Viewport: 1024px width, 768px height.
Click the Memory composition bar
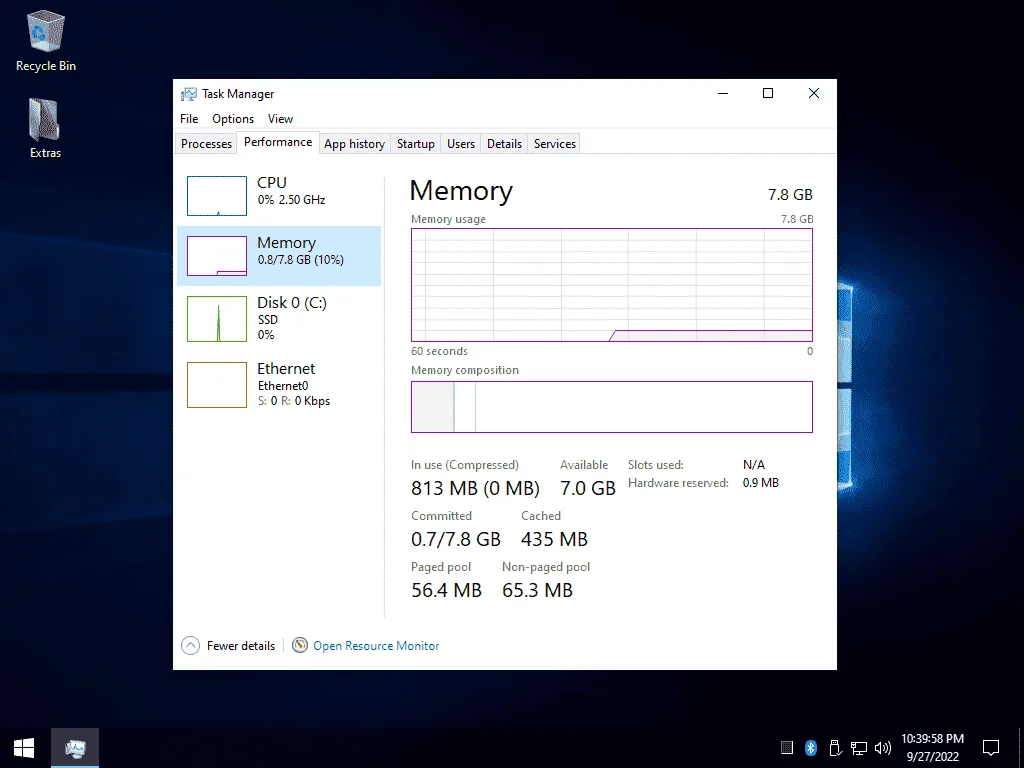click(612, 407)
